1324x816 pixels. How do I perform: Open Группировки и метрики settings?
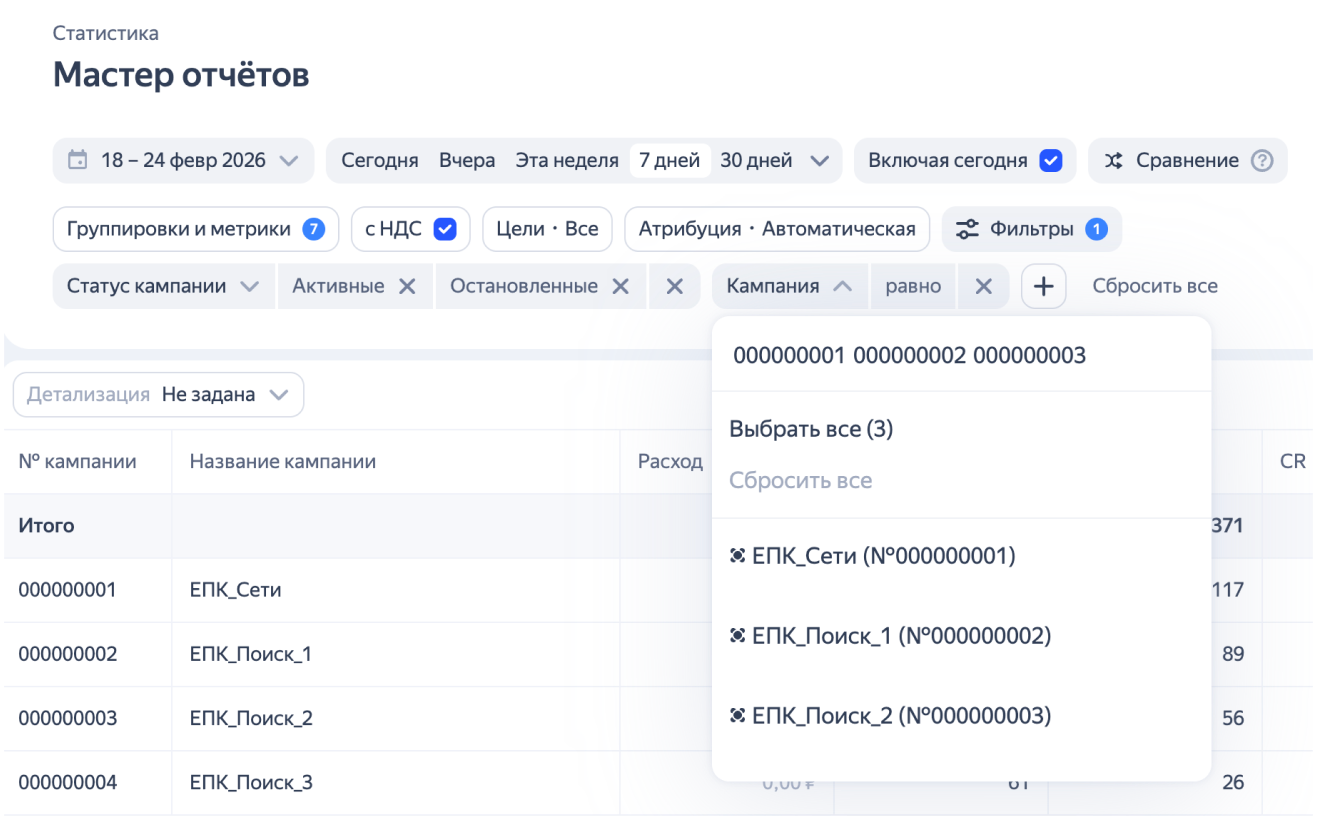tap(196, 229)
